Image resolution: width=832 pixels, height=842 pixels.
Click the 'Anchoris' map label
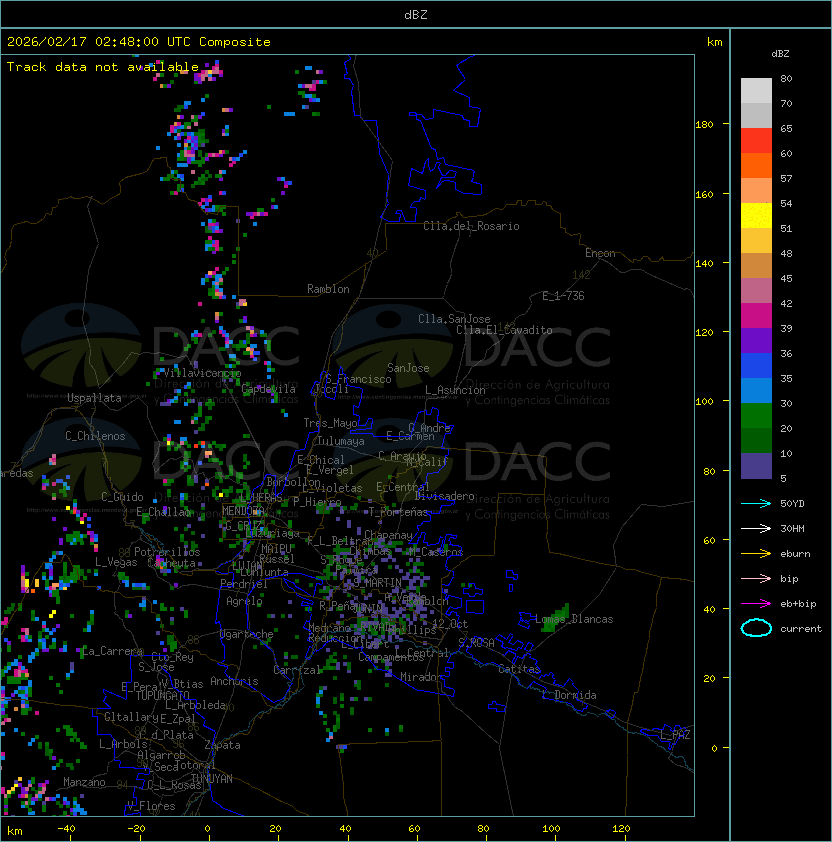tap(234, 681)
